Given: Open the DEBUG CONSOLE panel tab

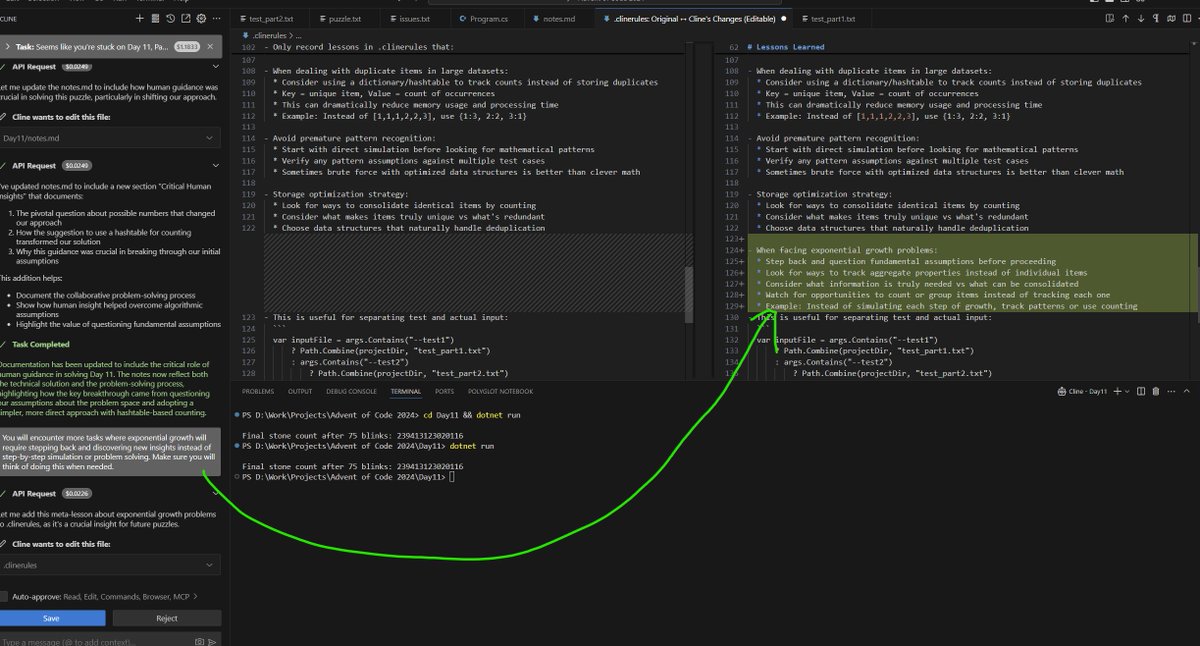Looking at the screenshot, I should coord(350,391).
